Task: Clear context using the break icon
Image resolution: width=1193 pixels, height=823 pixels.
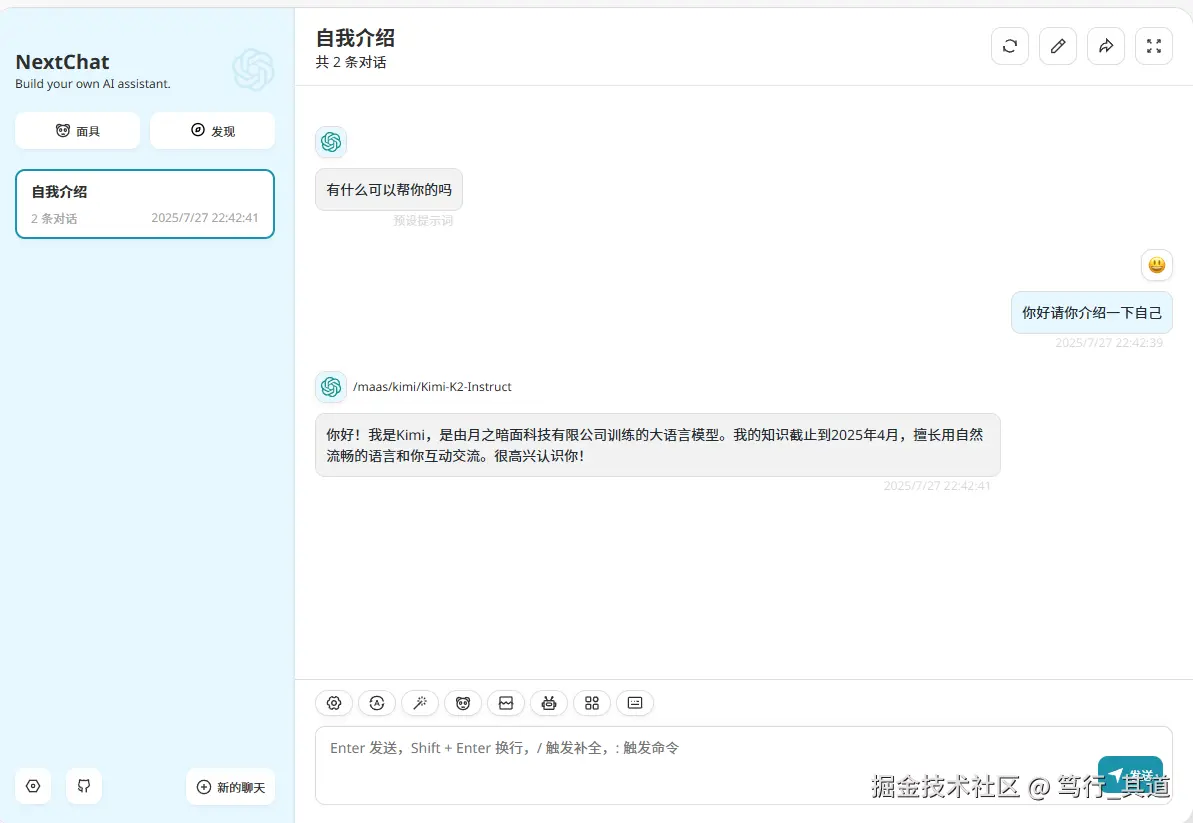Action: tap(505, 703)
